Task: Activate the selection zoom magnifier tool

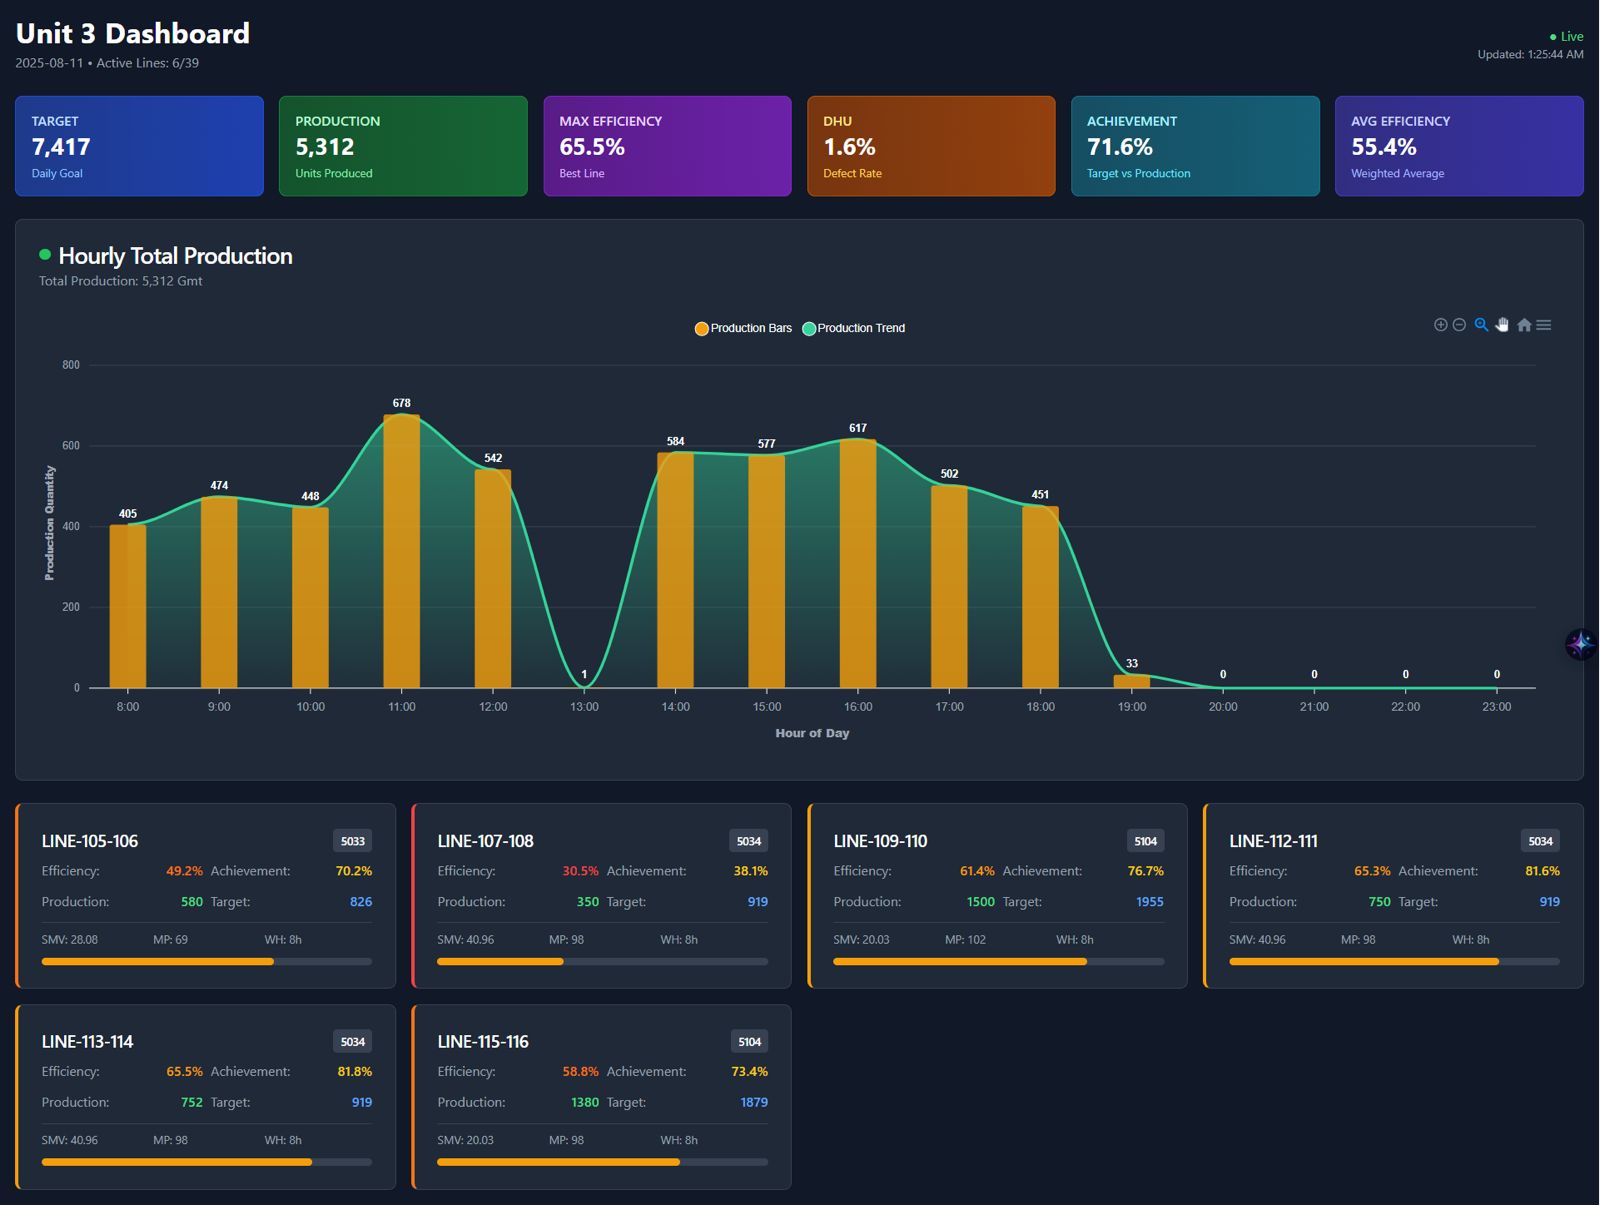Action: [x=1481, y=325]
